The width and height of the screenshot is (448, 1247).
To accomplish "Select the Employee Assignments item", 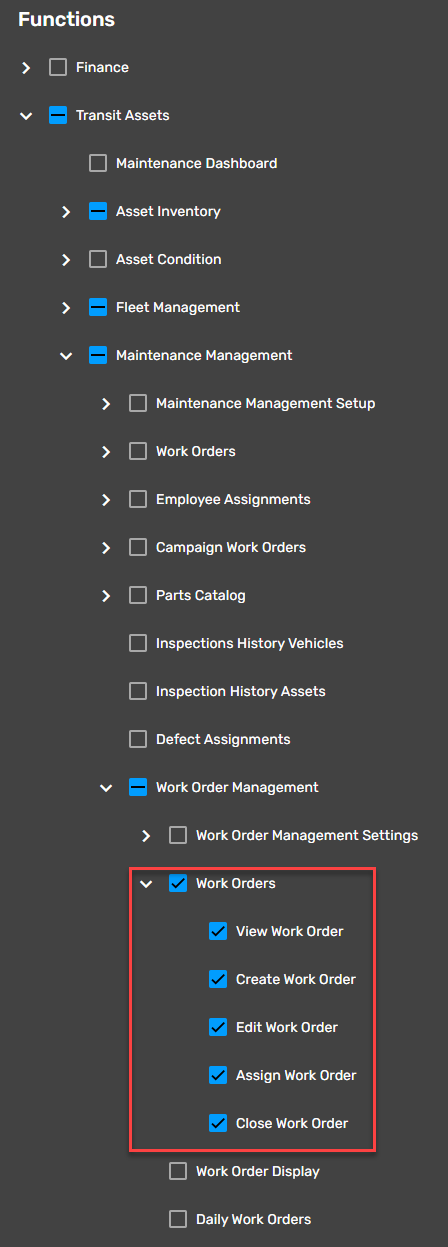I will coord(233,499).
